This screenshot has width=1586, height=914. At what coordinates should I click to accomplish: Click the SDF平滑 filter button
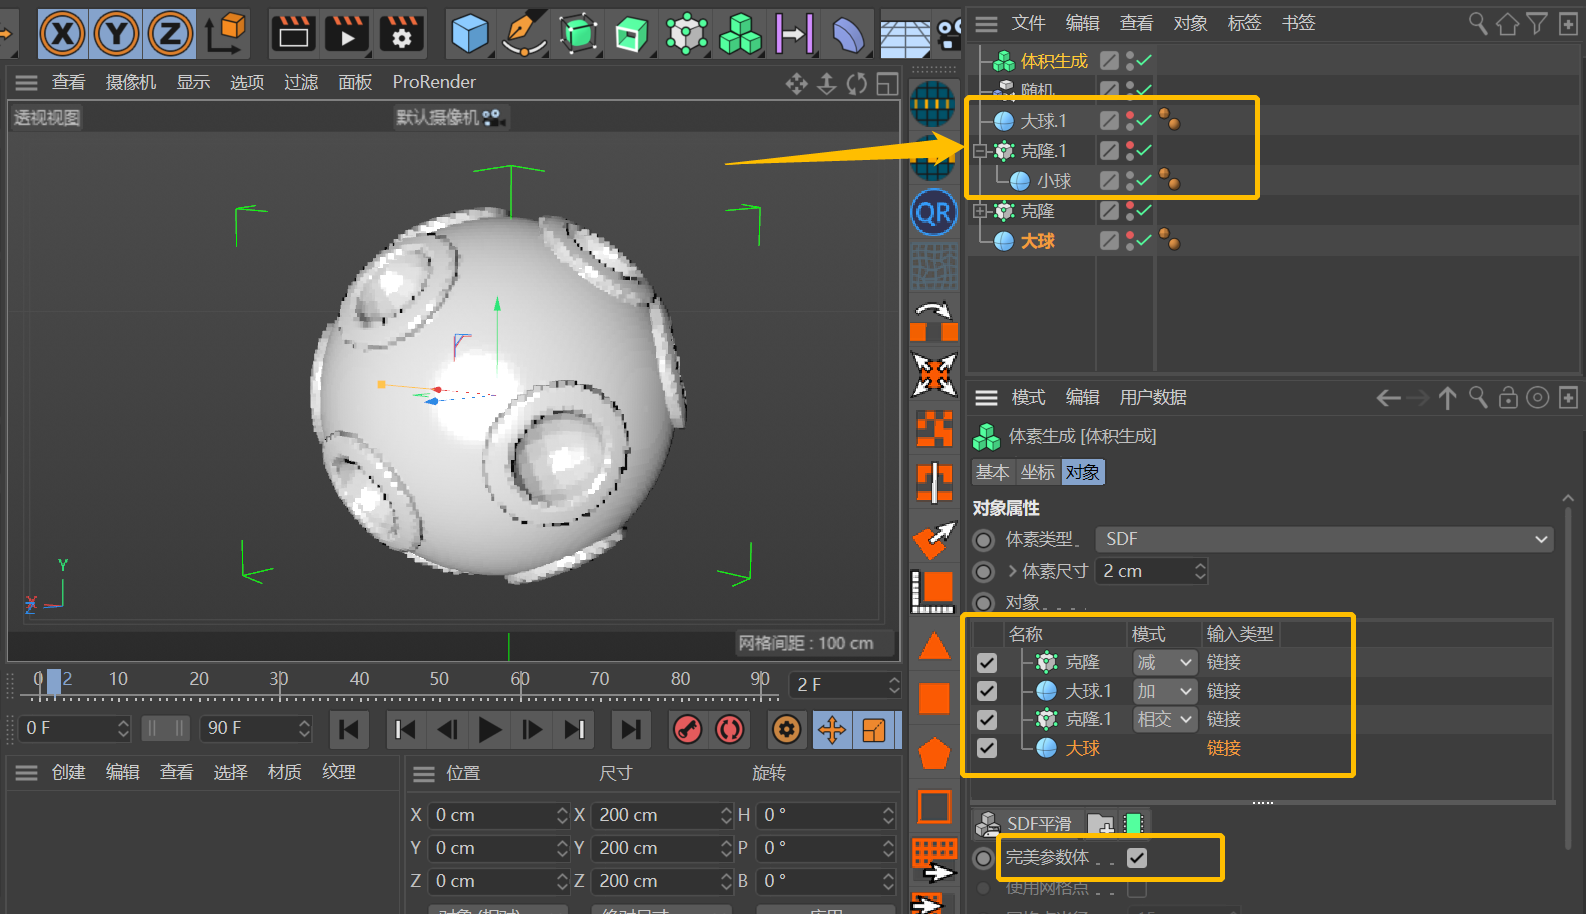pos(1028,824)
